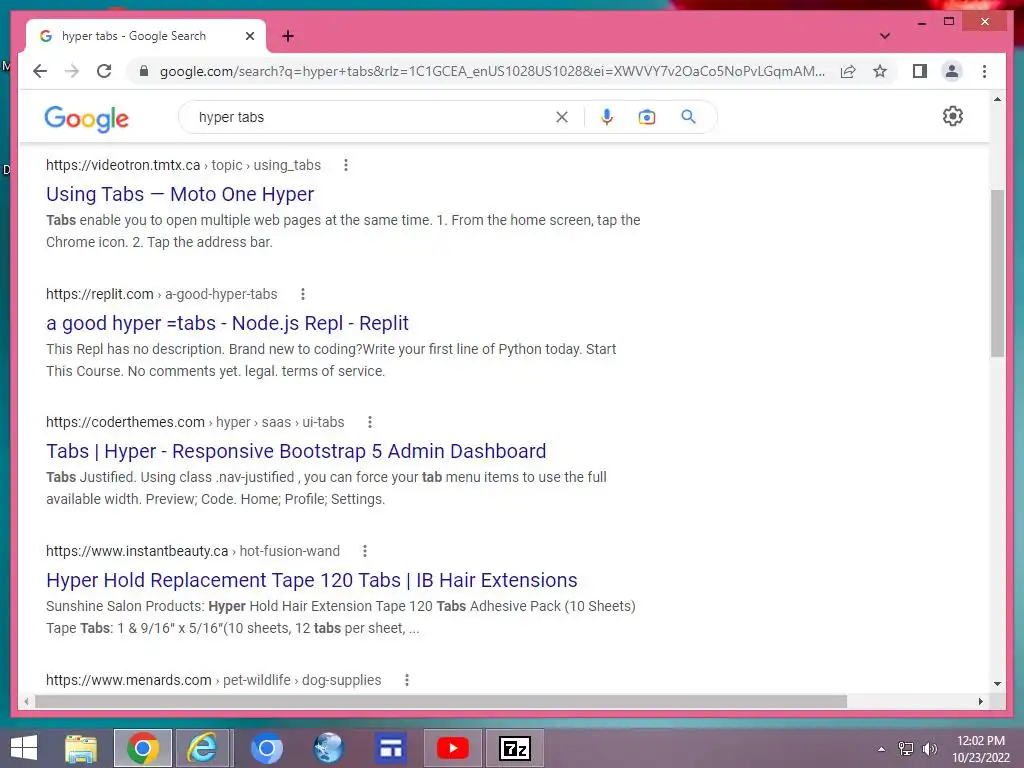
Task: Click the This Repl has no description snippet
Action: [x=331, y=360]
